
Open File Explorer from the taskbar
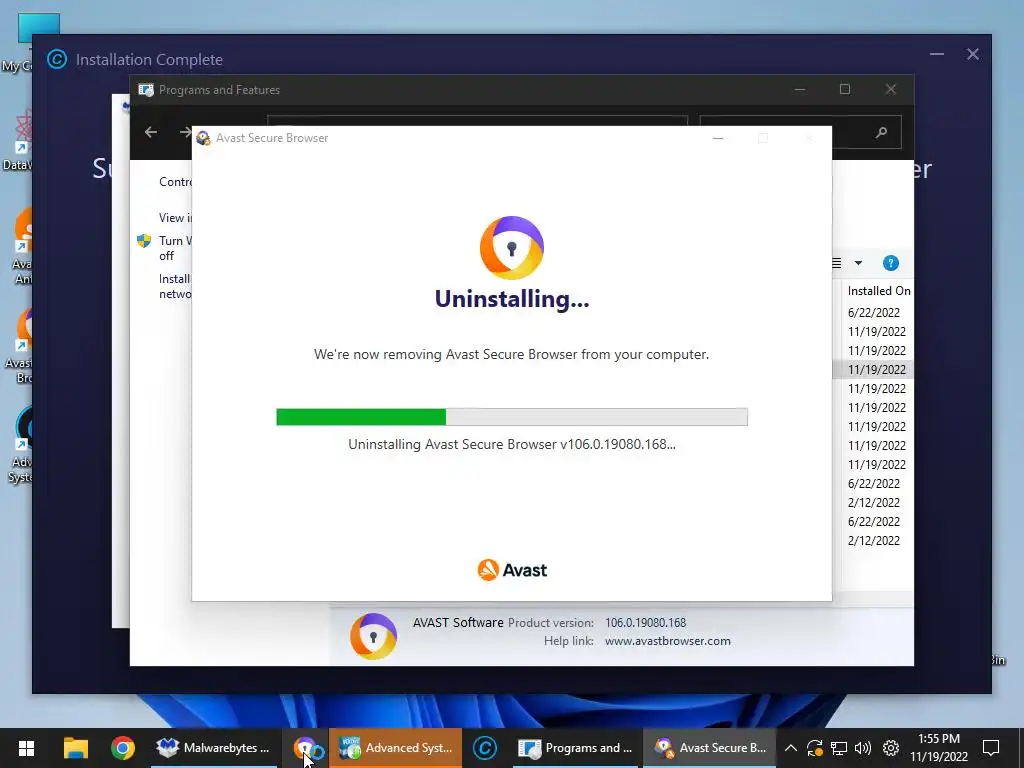[x=76, y=748]
